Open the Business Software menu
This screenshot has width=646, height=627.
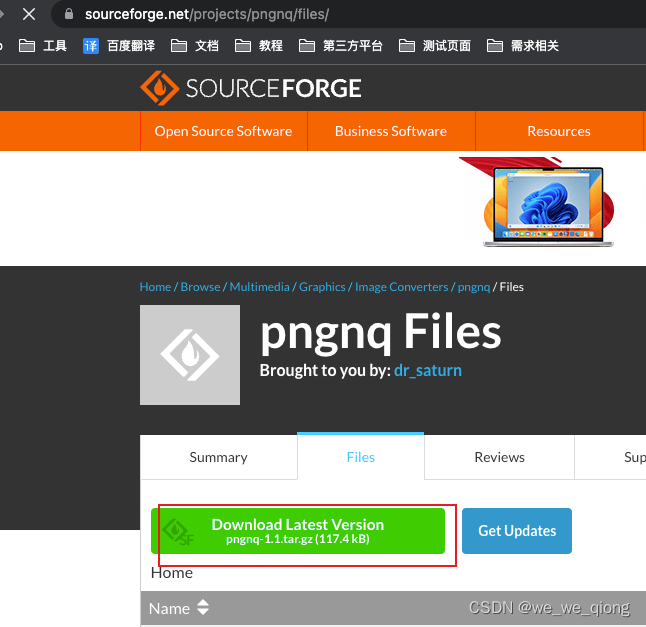point(391,131)
